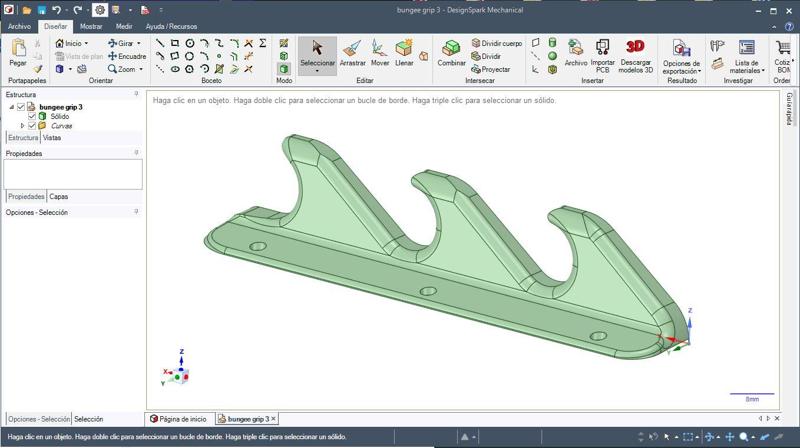This screenshot has width=800, height=448.
Task: Toggle visibility checkbox for Sólido
Action: [32, 117]
